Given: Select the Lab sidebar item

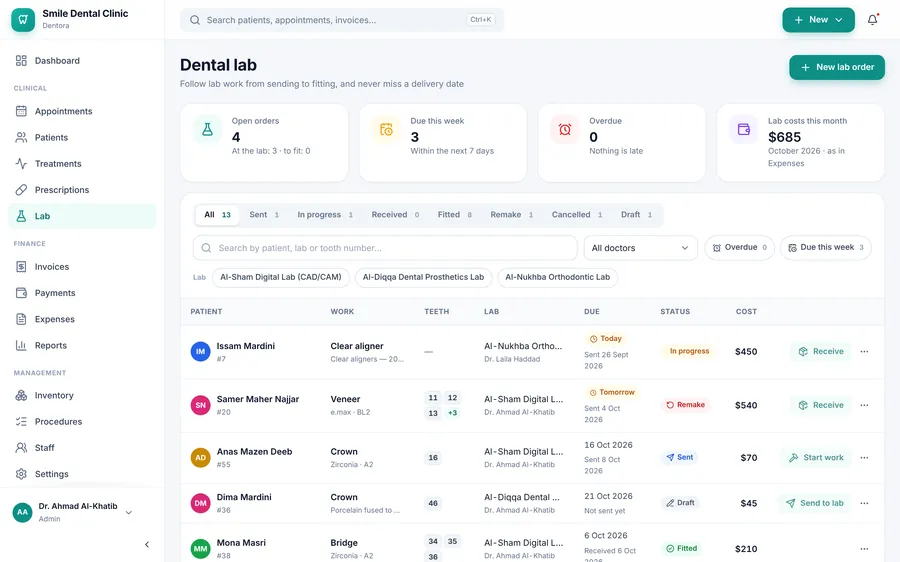Looking at the screenshot, I should click(82, 216).
